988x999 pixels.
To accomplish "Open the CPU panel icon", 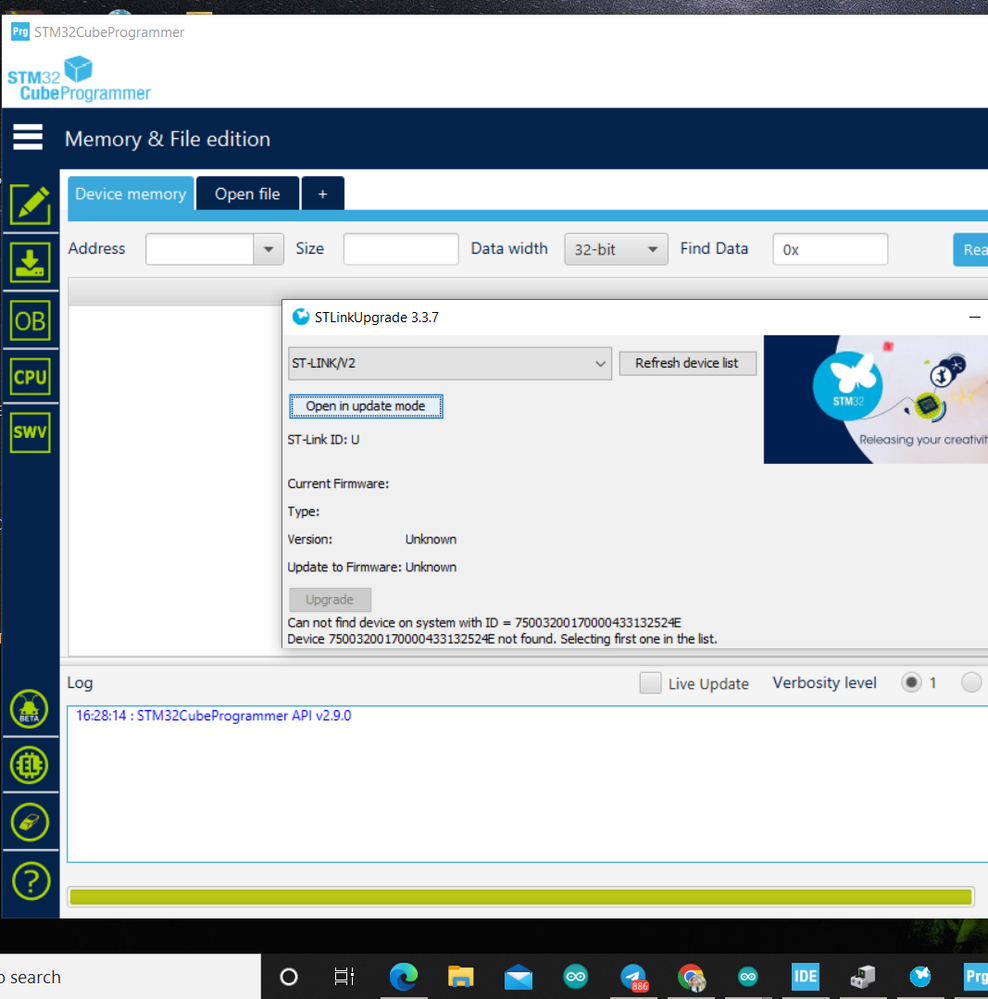I will [x=30, y=377].
